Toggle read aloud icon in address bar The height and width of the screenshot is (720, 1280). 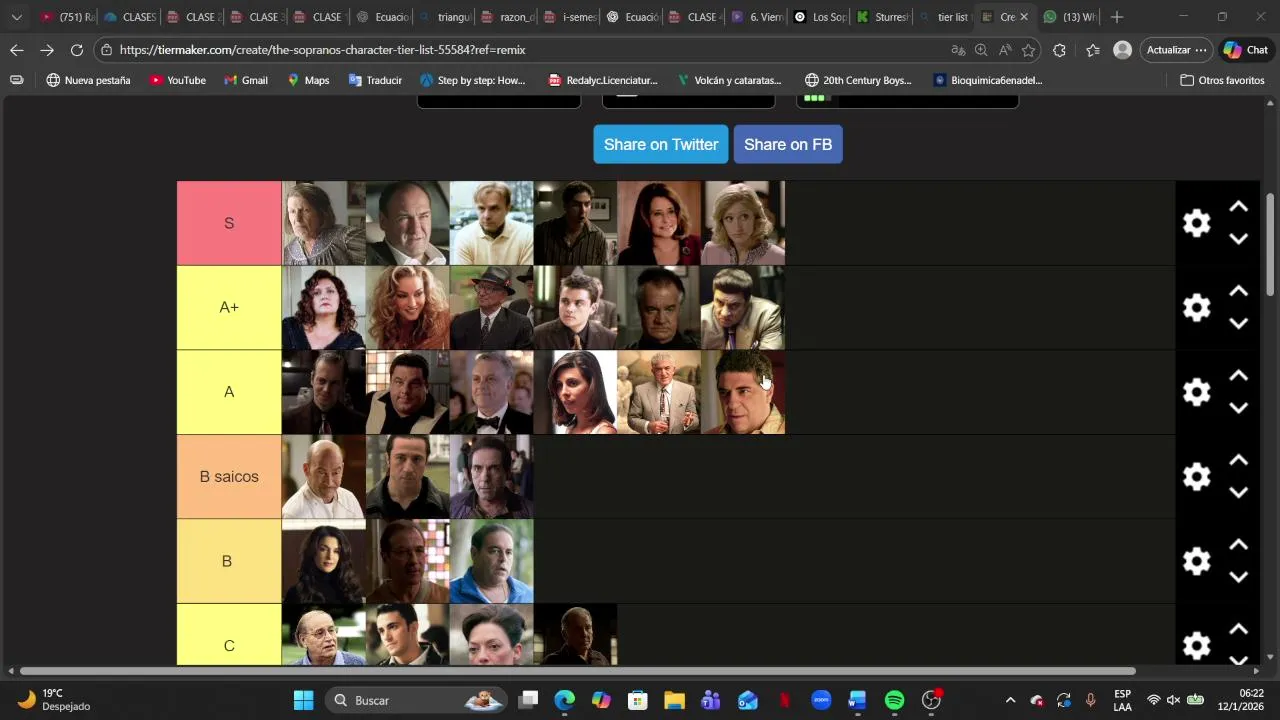(x=1005, y=50)
